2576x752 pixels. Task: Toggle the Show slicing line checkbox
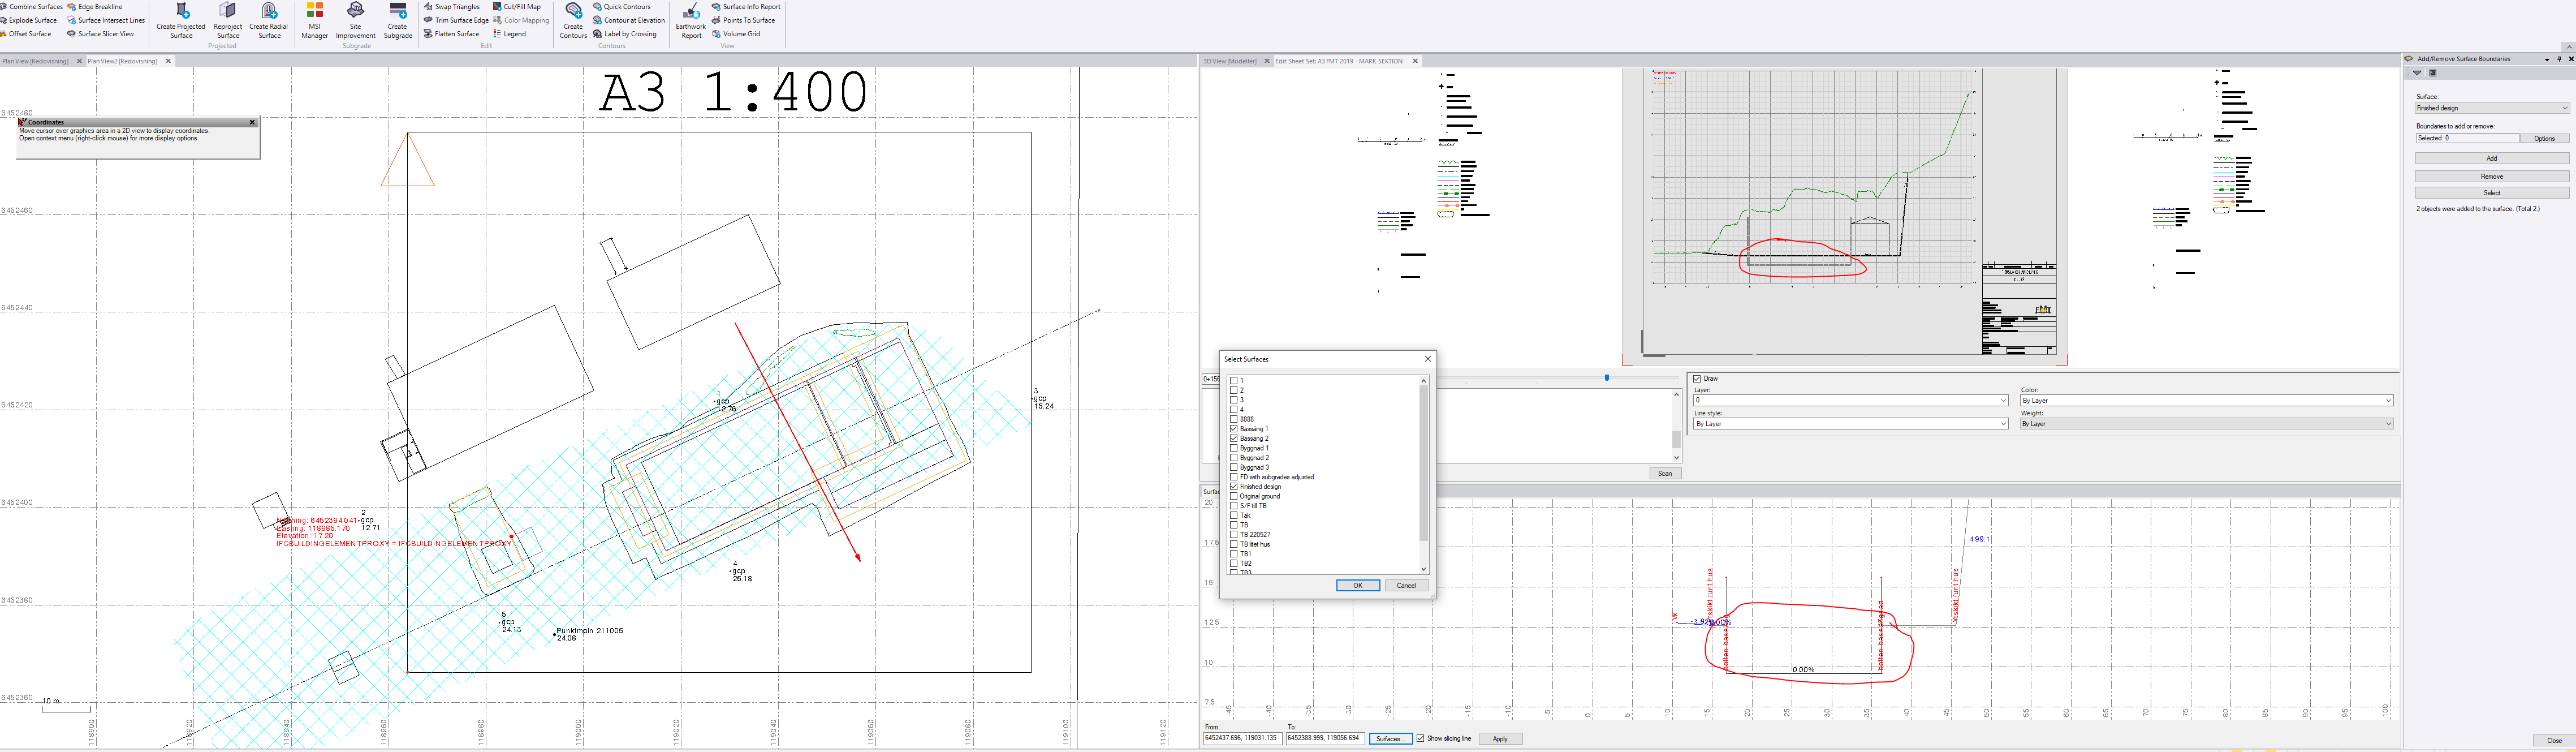pyautogui.click(x=1420, y=739)
